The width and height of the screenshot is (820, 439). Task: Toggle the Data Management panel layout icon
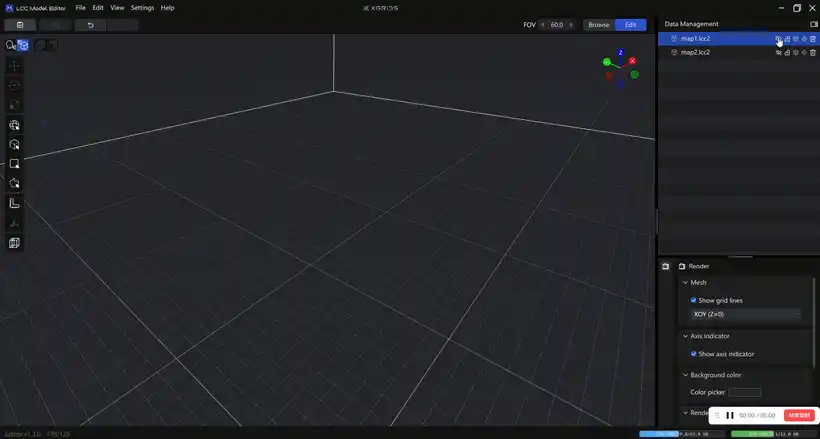pyautogui.click(x=813, y=24)
